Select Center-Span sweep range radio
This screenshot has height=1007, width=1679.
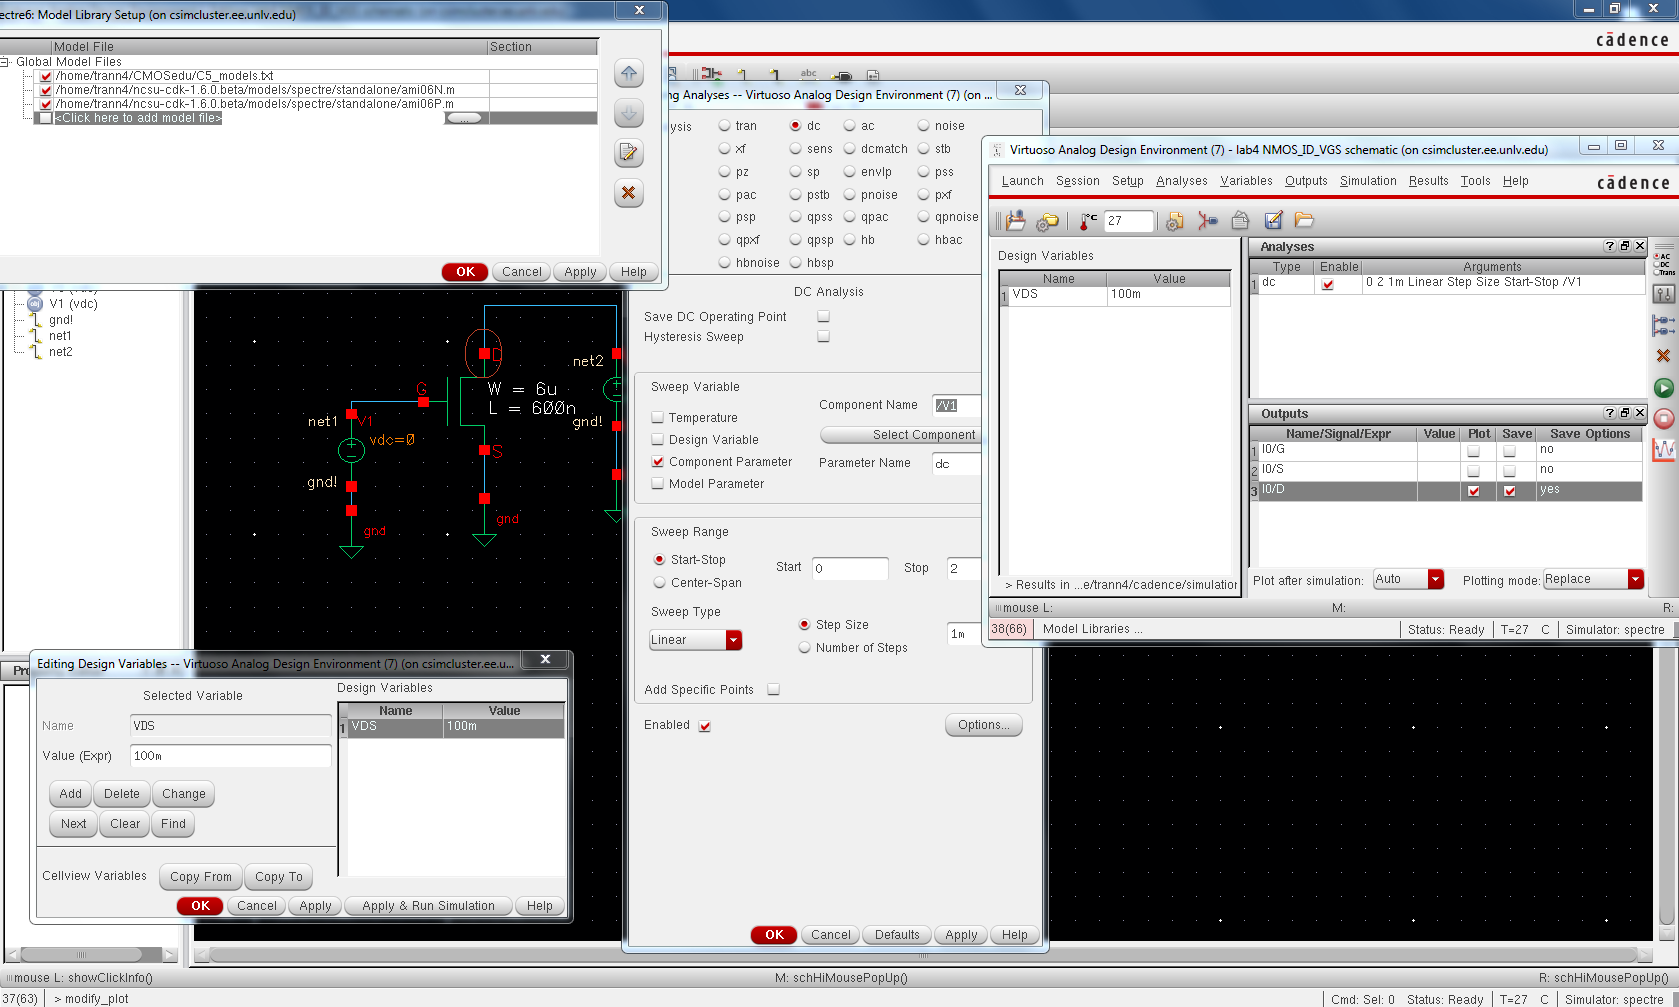pyautogui.click(x=659, y=582)
